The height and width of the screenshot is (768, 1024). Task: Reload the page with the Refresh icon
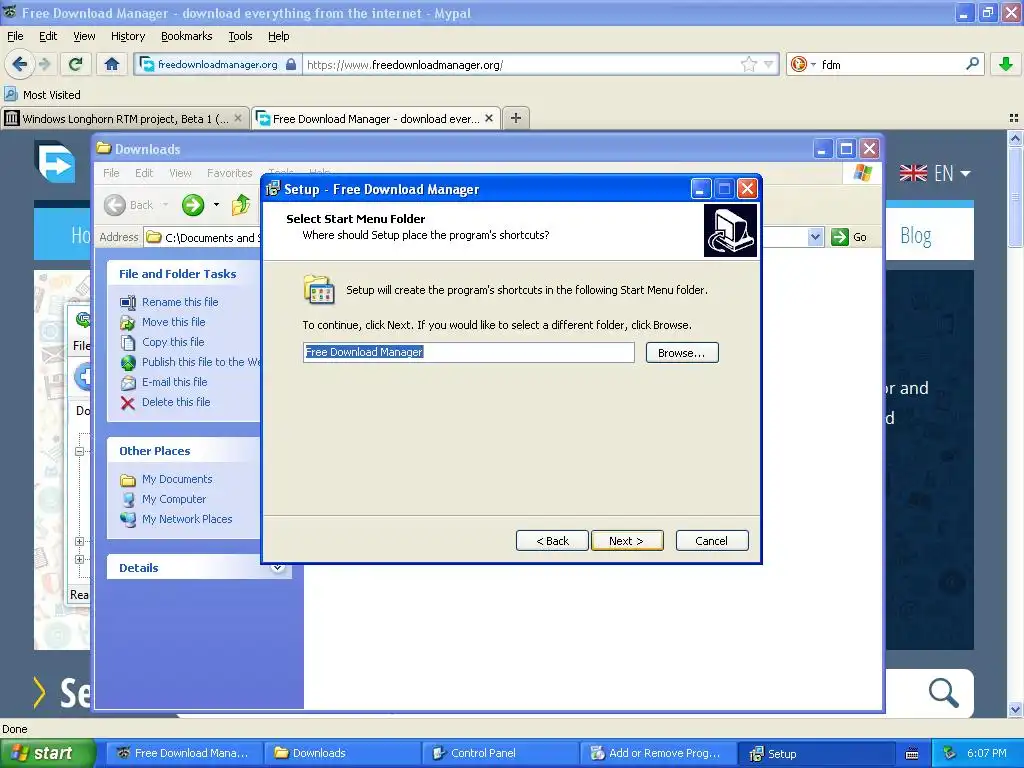point(75,64)
